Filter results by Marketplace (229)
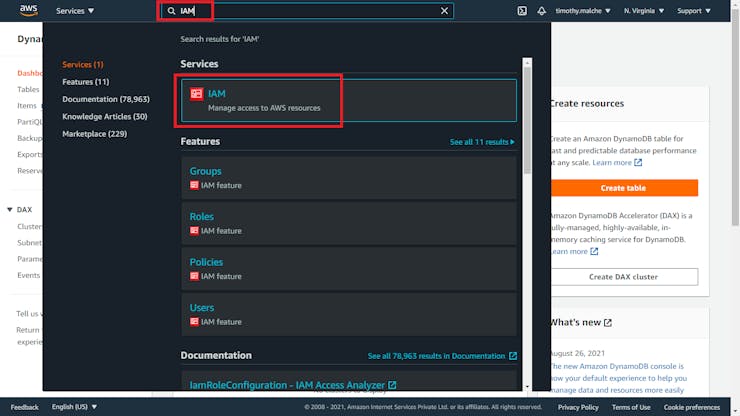Viewport: 740px width, 416px height. (94, 134)
